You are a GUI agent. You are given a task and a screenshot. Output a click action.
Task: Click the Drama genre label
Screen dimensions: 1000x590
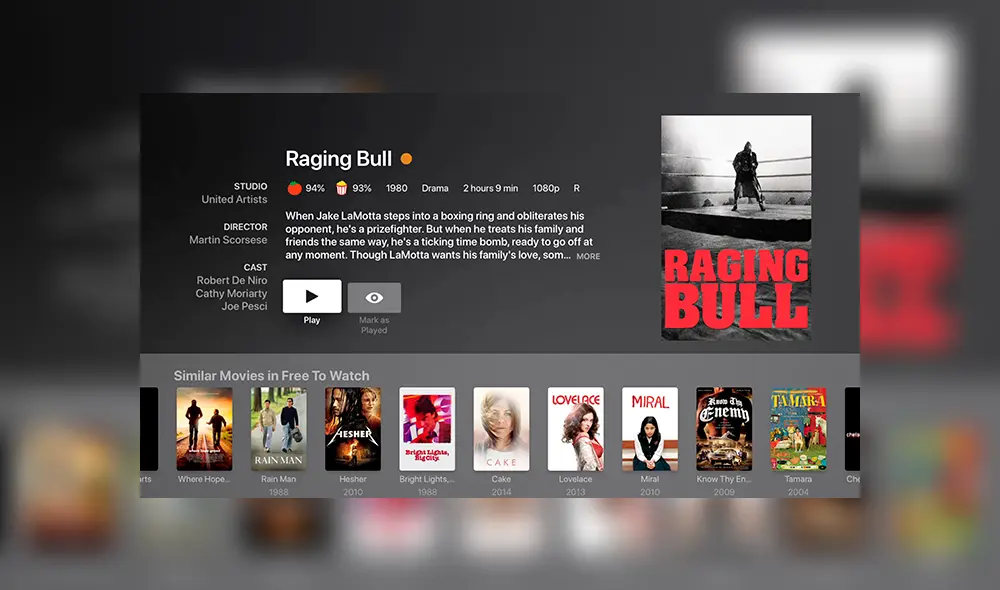(435, 187)
